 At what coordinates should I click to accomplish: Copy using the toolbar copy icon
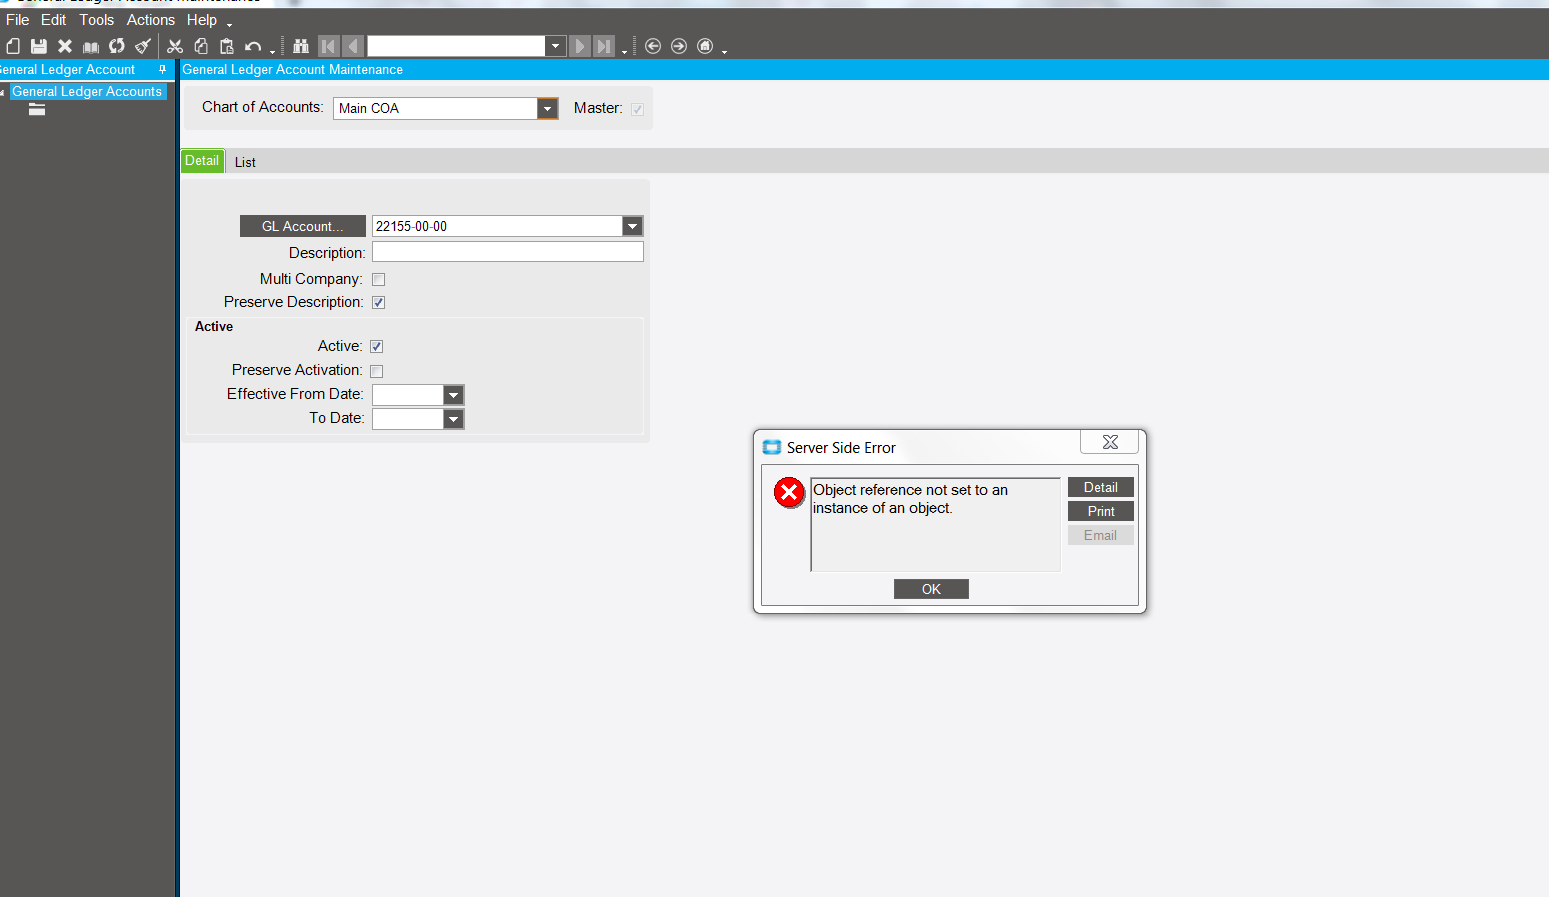click(x=201, y=46)
